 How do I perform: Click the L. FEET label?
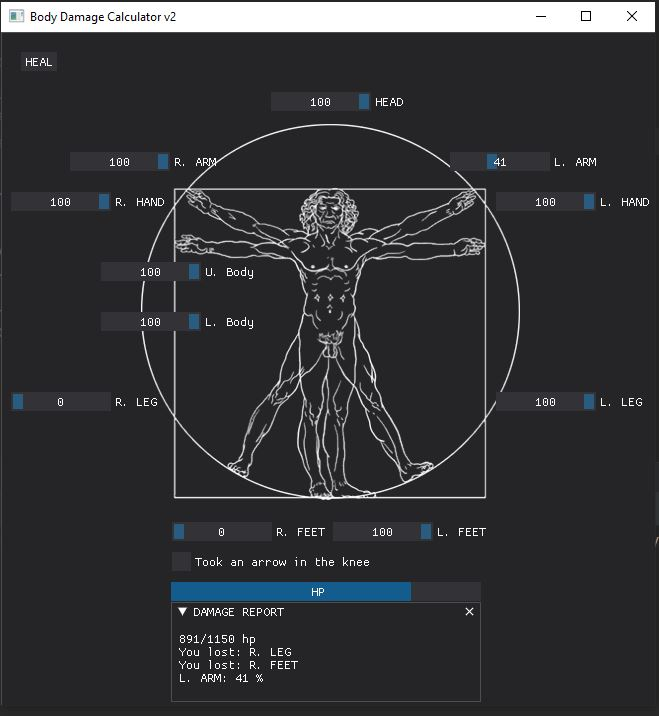point(461,532)
